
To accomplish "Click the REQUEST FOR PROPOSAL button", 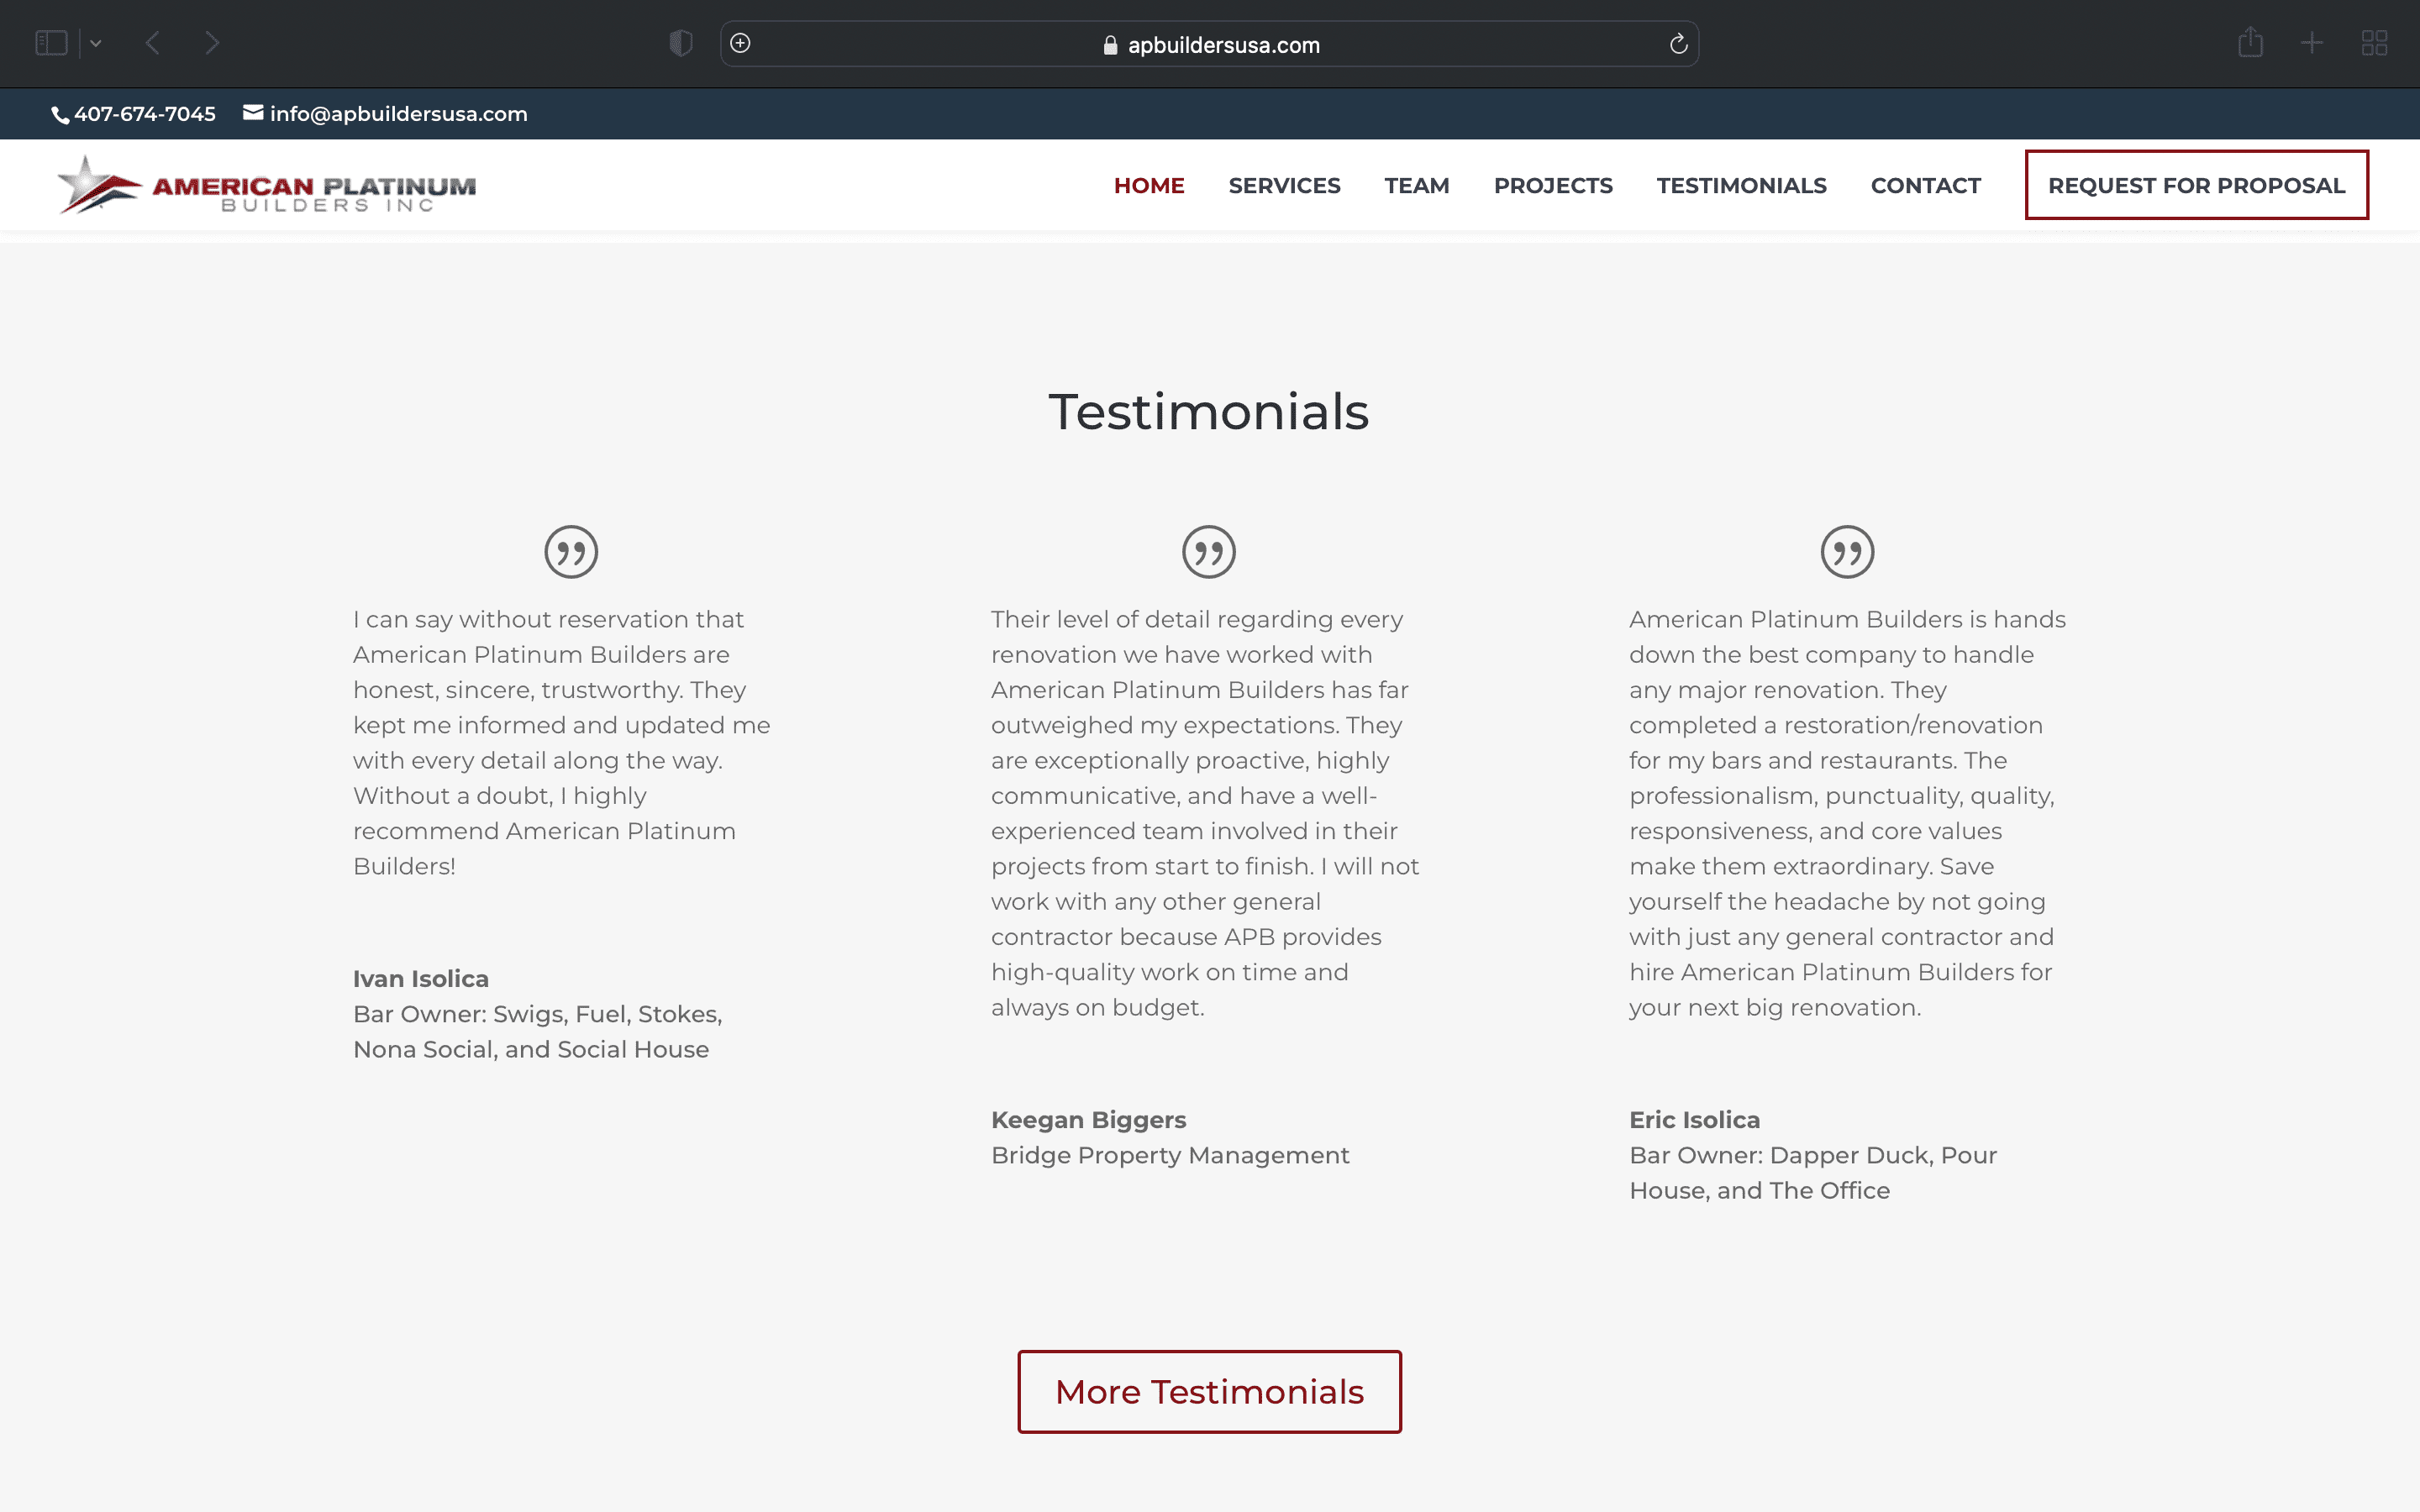I will click(x=2197, y=185).
